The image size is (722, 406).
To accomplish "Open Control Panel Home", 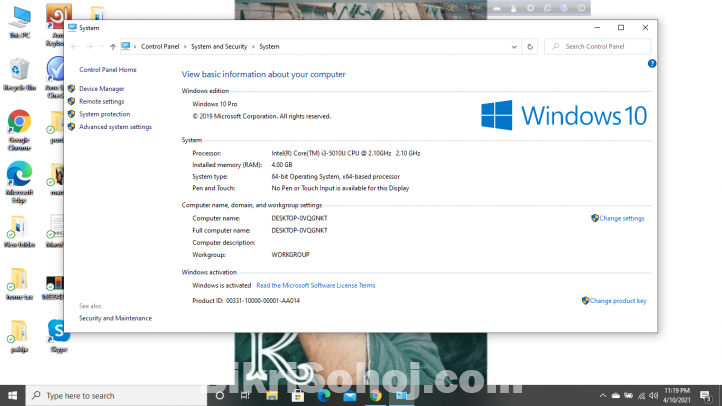I will (108, 70).
